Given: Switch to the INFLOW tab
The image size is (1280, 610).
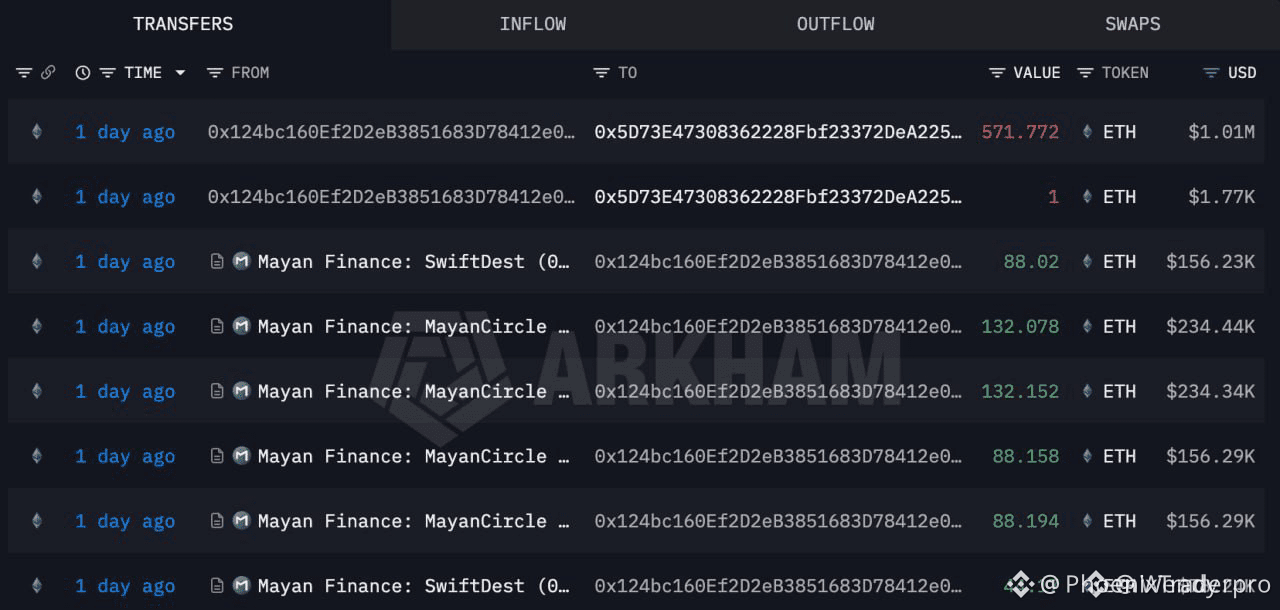Looking at the screenshot, I should click(x=532, y=24).
